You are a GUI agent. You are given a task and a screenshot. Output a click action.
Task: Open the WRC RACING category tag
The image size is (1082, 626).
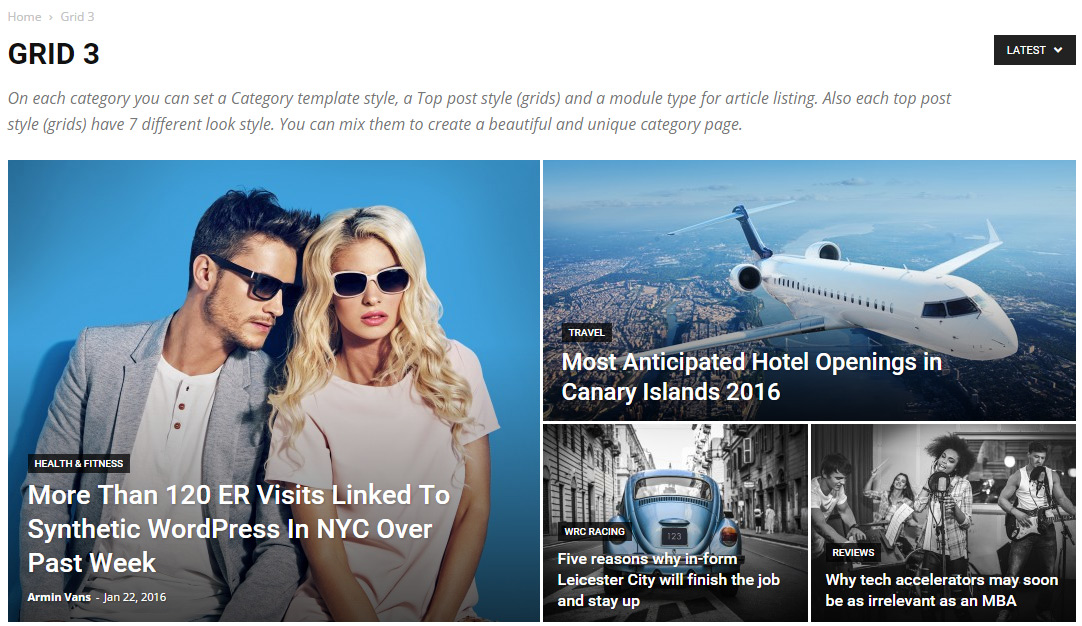click(x=594, y=531)
